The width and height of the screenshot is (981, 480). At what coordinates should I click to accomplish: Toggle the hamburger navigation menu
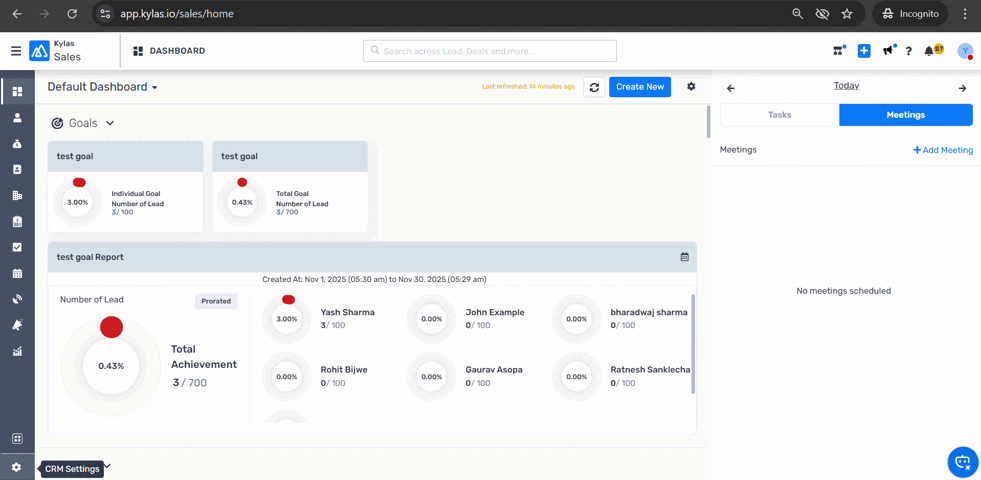(x=16, y=51)
